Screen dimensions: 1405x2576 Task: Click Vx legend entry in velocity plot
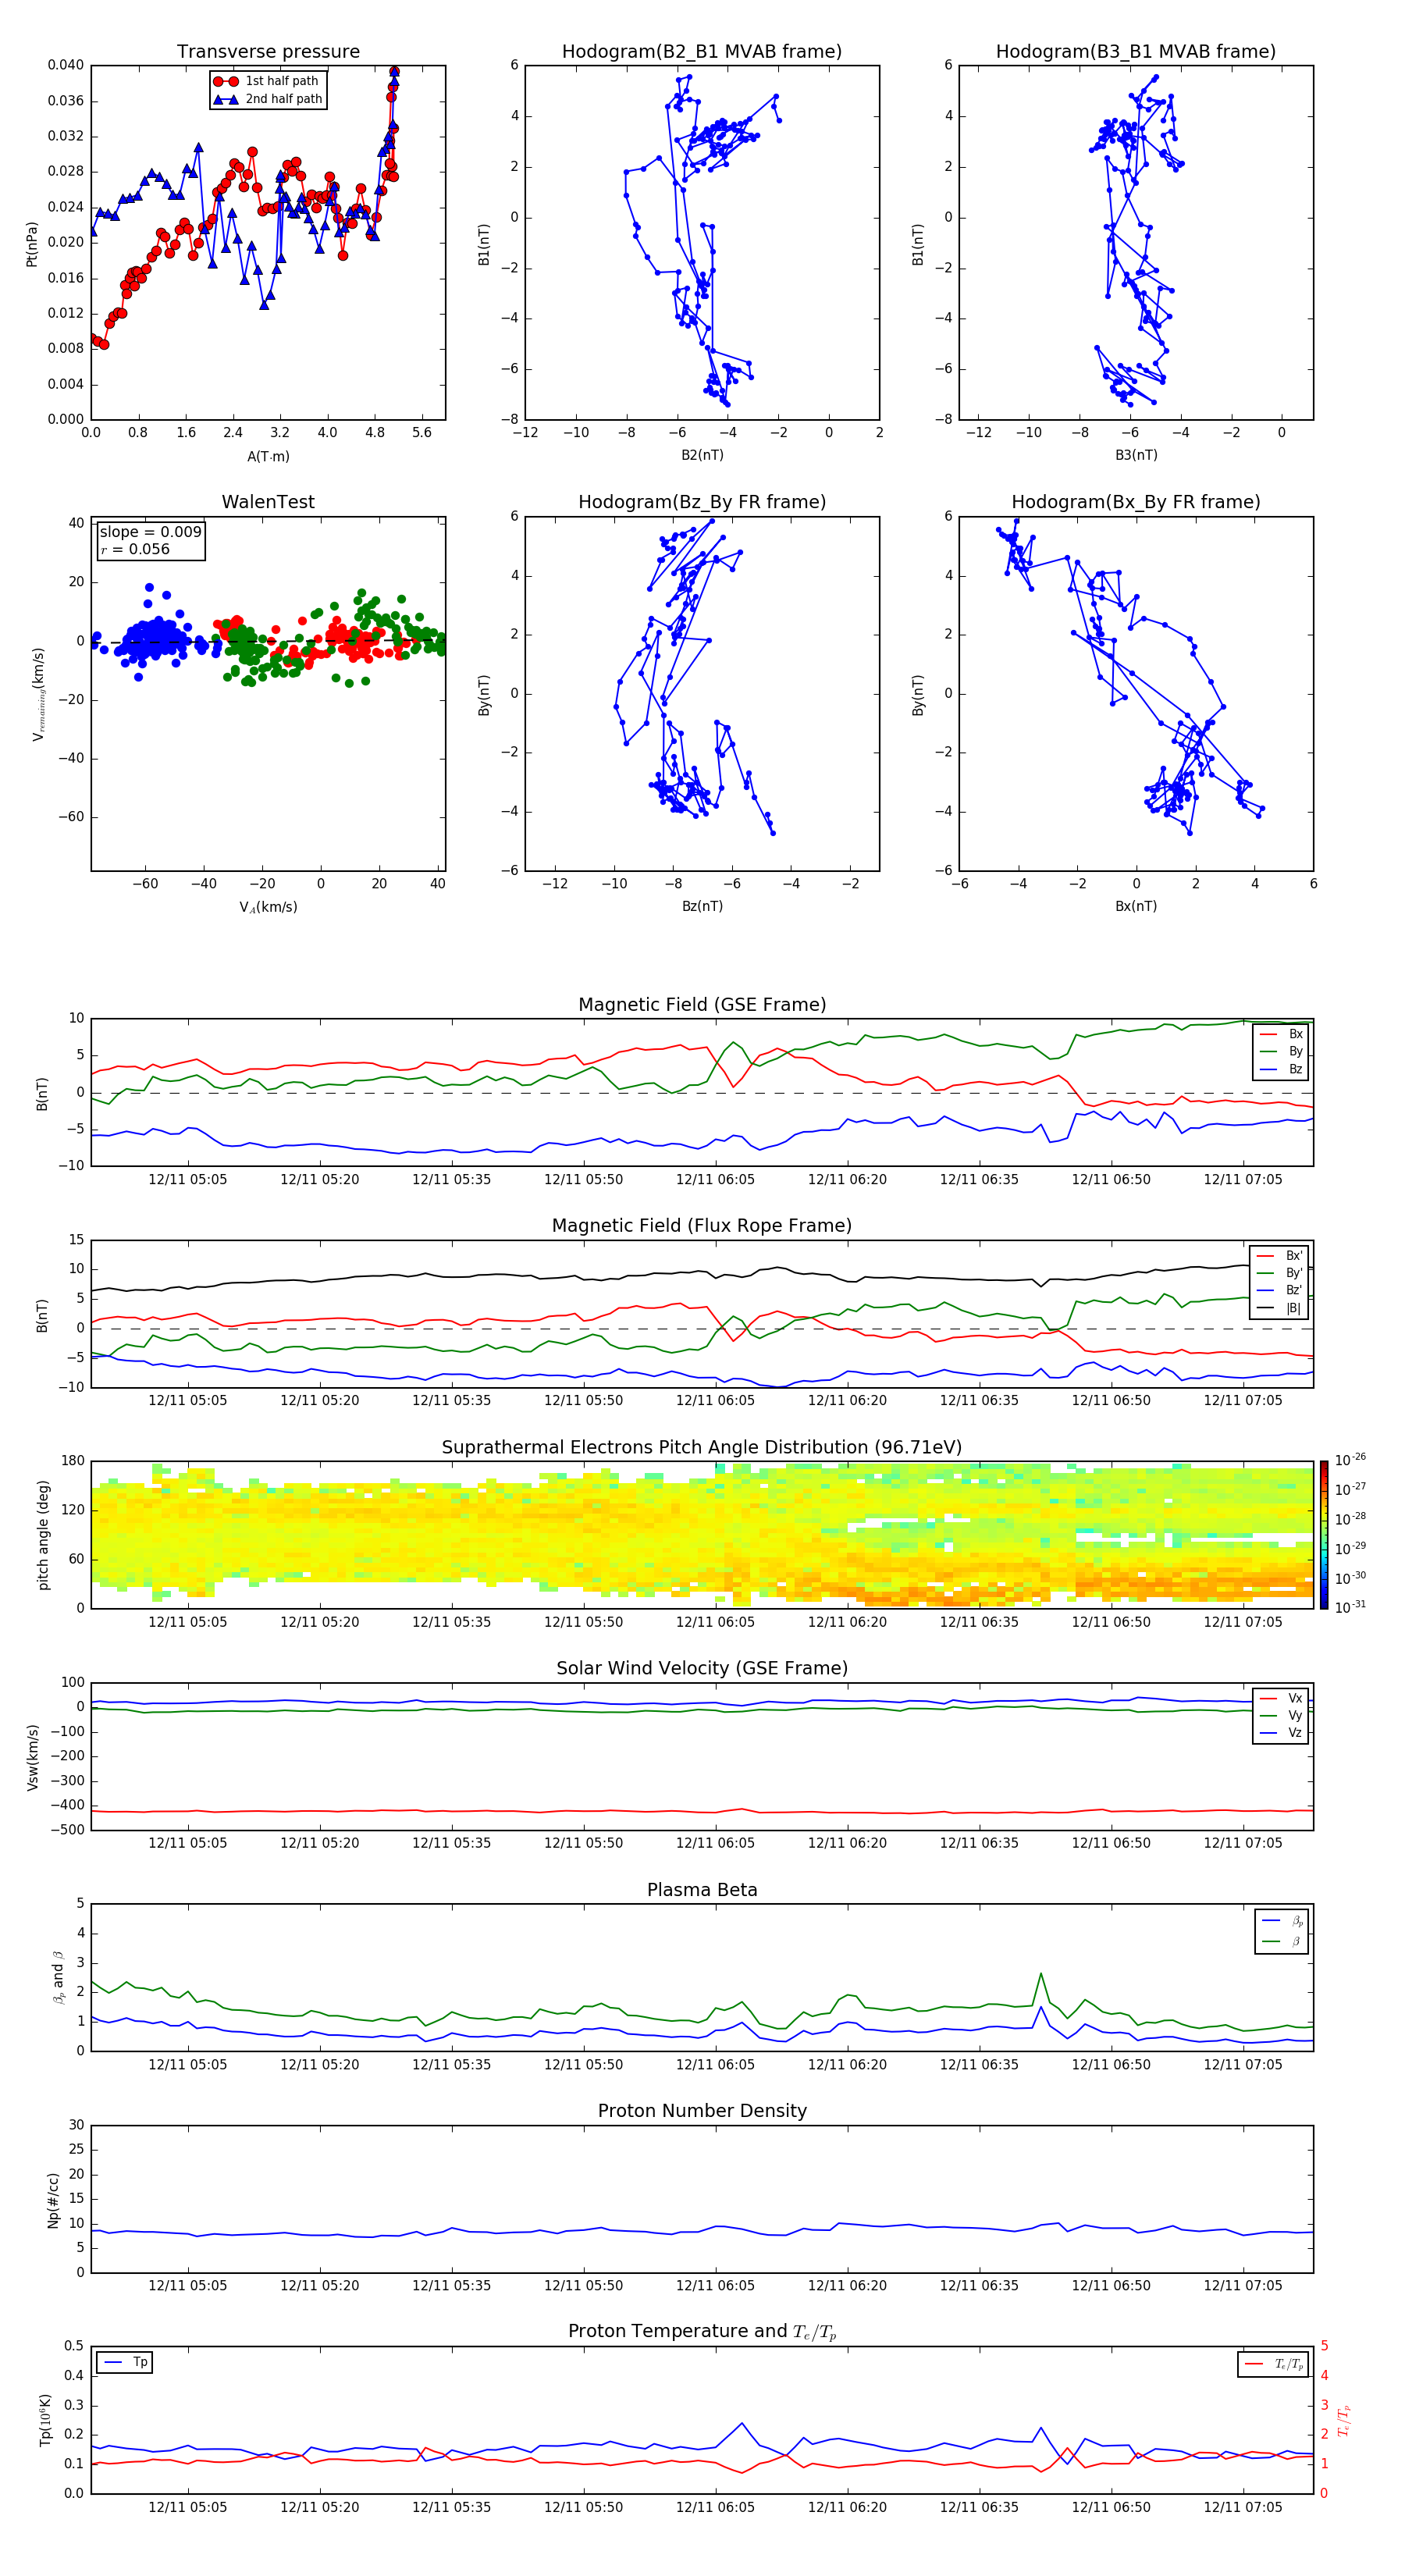pos(1281,1698)
